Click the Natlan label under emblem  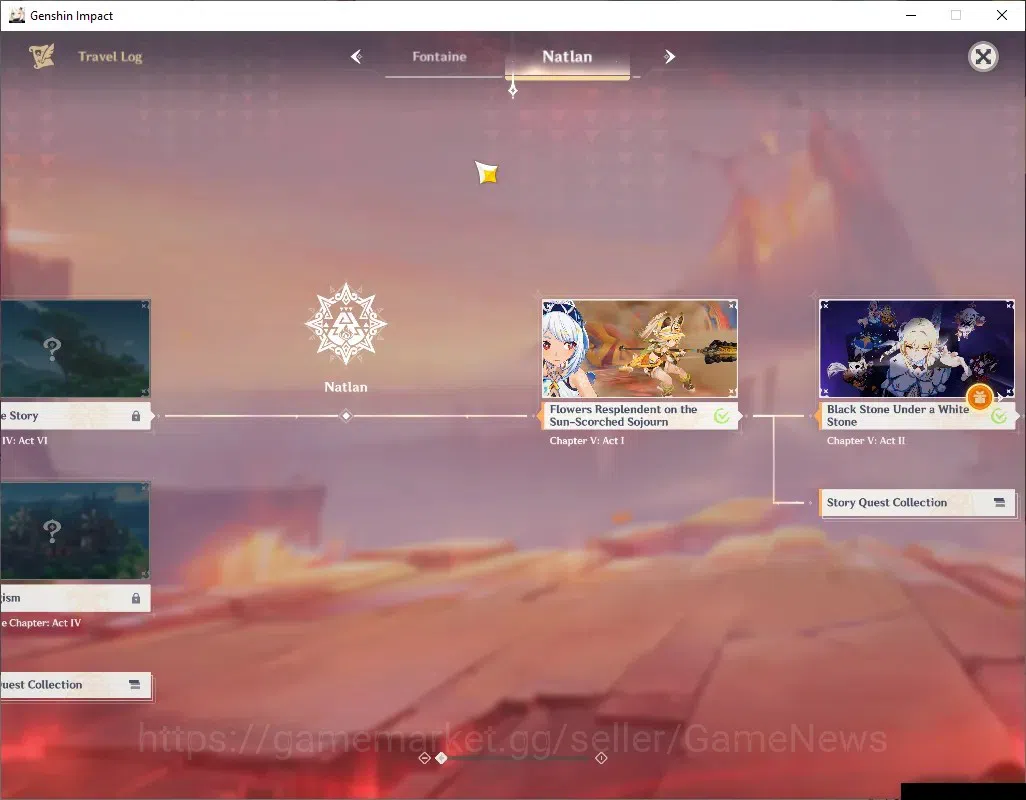tap(345, 387)
